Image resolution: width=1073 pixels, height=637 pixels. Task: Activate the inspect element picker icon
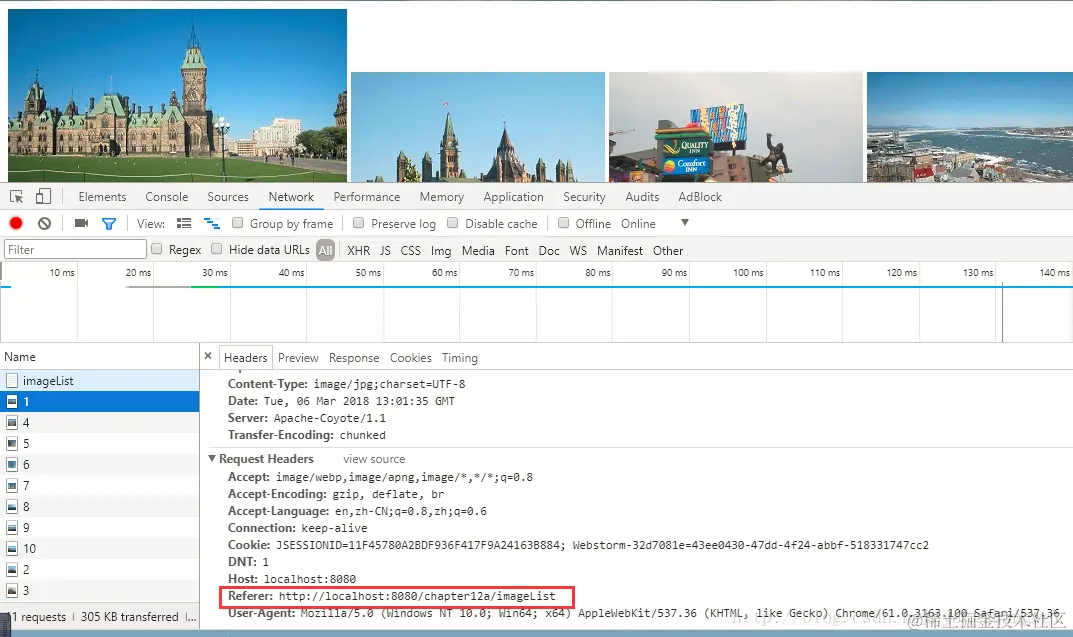pos(16,197)
